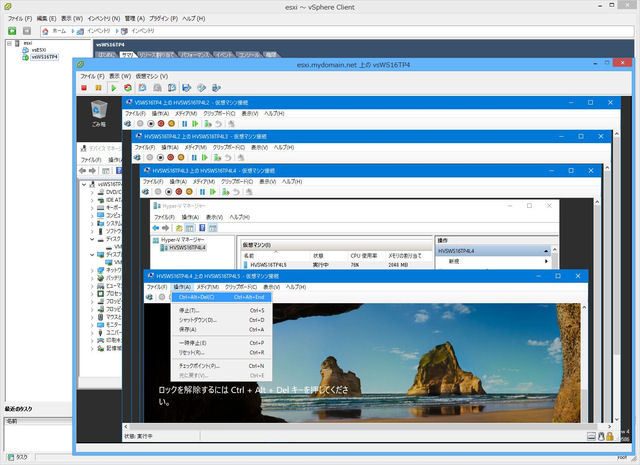640x465 pixels.
Task: Click the vertical scrollbar of the HVSWS16TP4L5 connection view
Action: [584, 363]
